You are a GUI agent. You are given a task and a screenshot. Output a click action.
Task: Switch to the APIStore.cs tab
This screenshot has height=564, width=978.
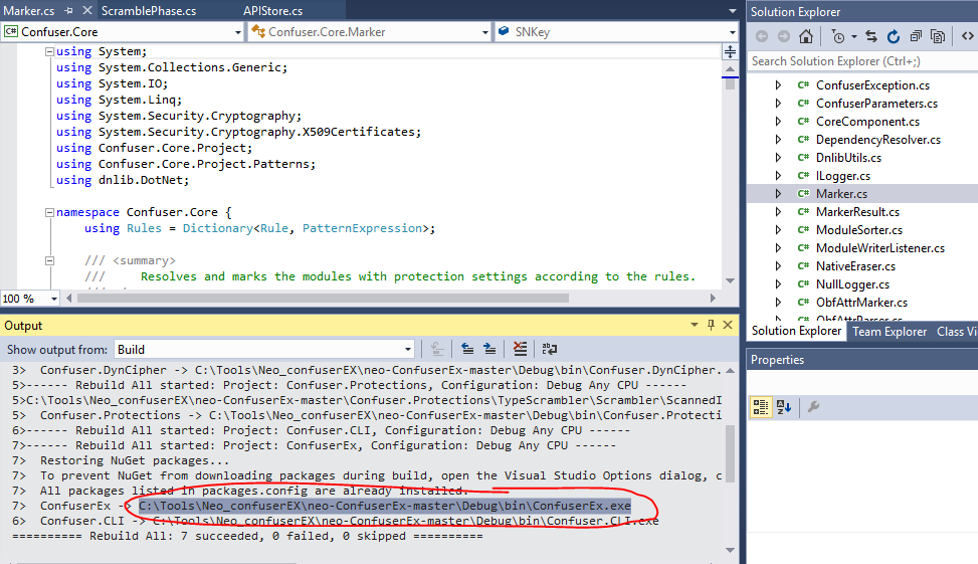click(x=273, y=11)
